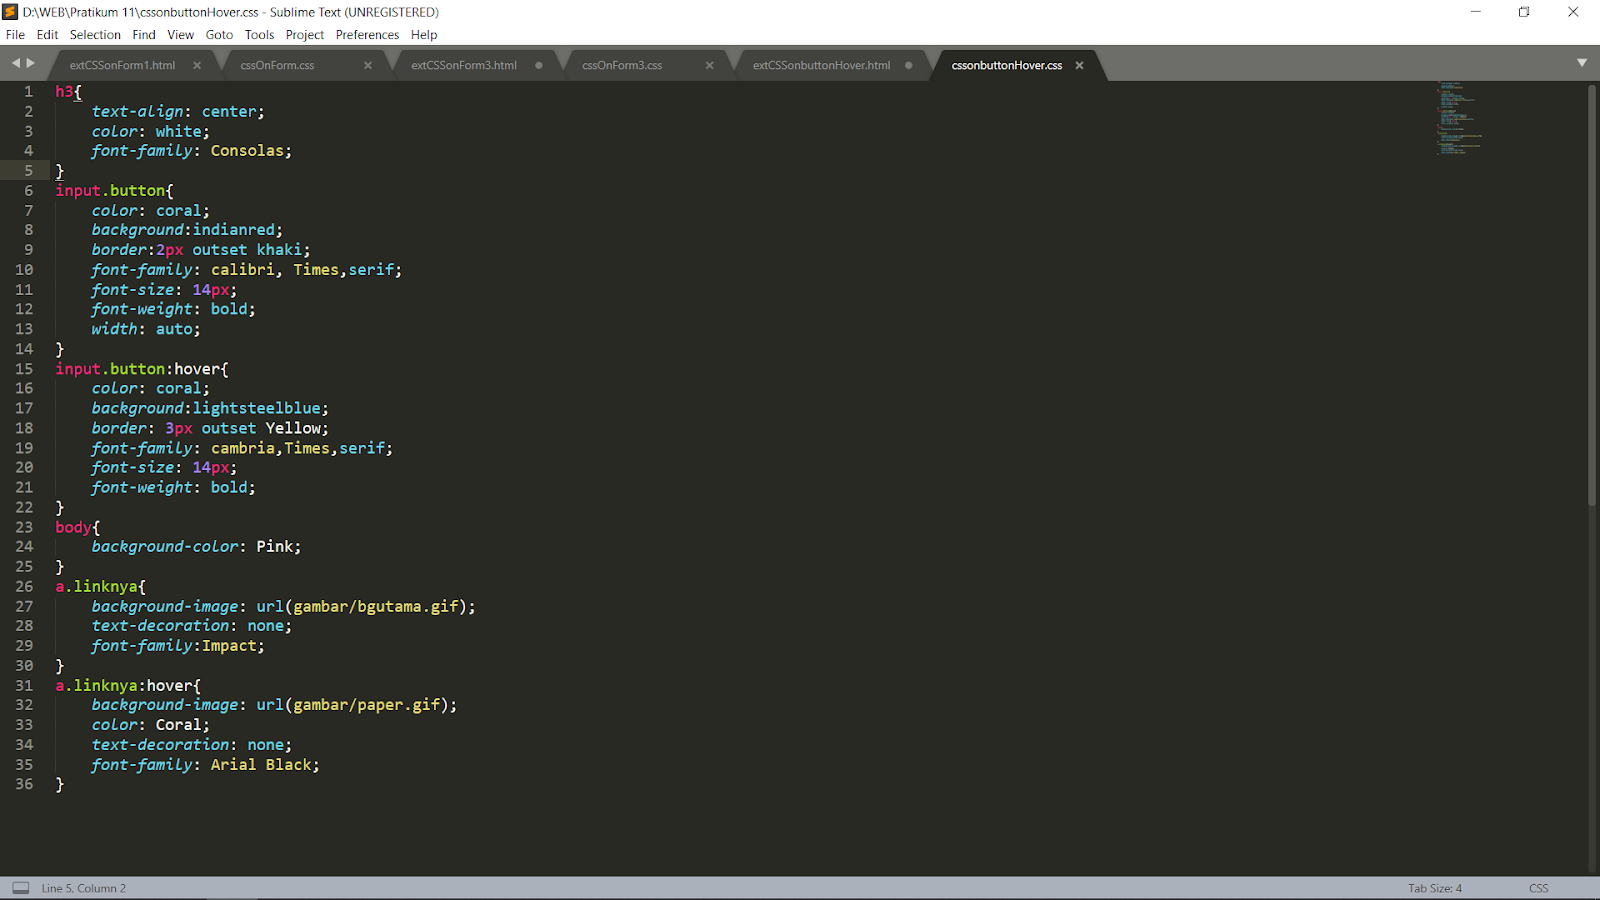Click 'color: white;' declaration
Screen dimensions: 1600x900
[x=151, y=131]
